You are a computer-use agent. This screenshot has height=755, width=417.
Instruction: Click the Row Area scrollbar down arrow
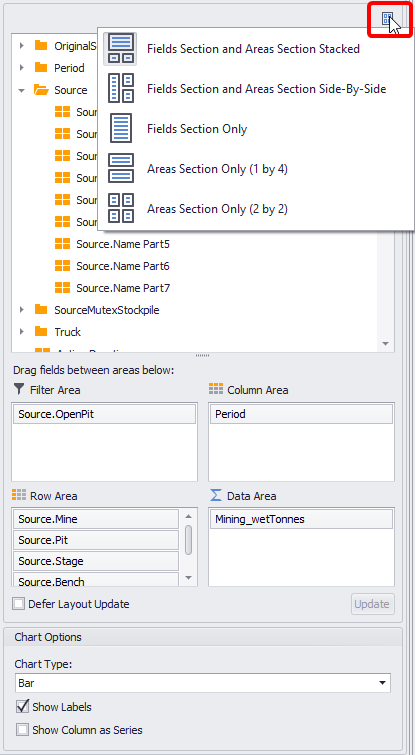(188, 577)
